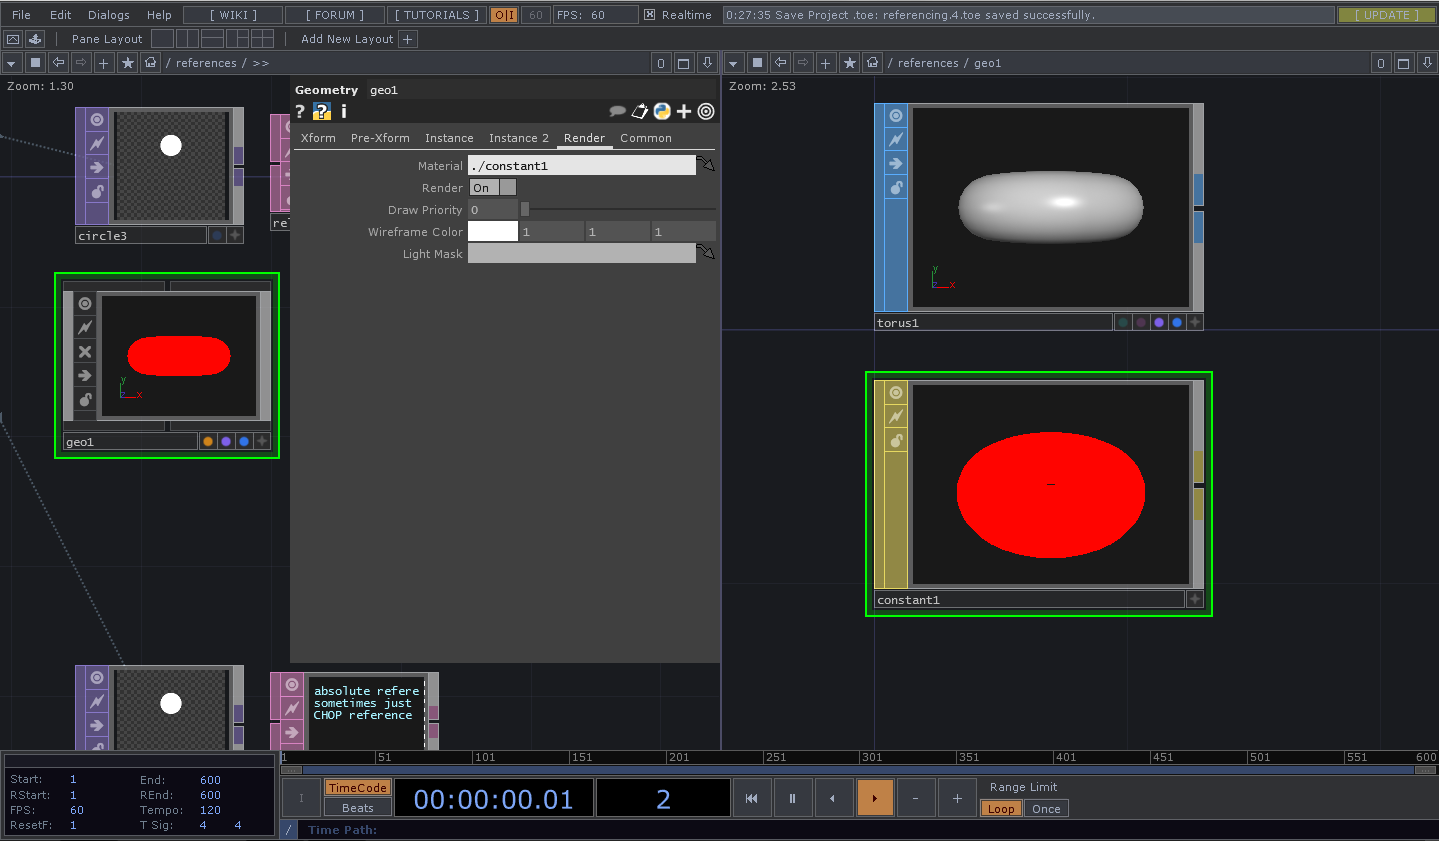Click the bookmark star in left pane bar

127,63
